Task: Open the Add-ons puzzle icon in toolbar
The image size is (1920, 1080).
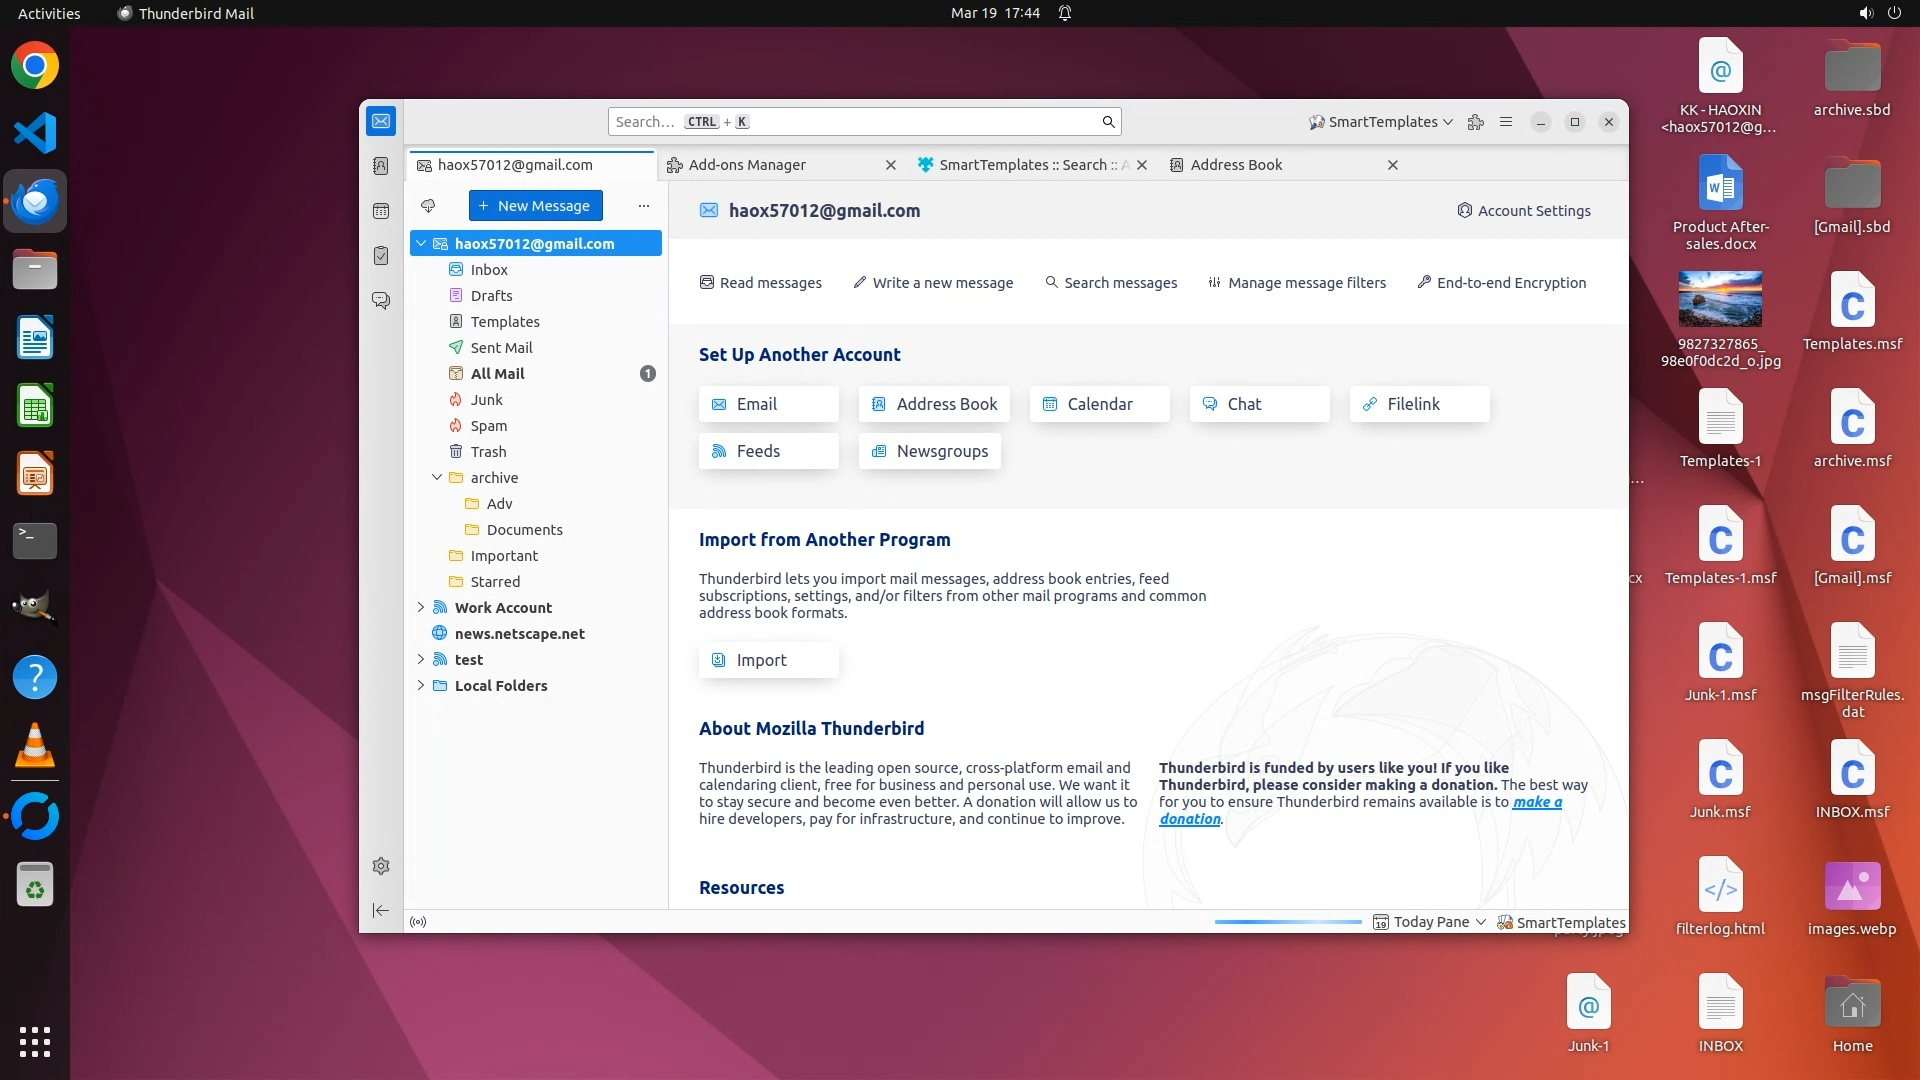Action: click(1475, 122)
